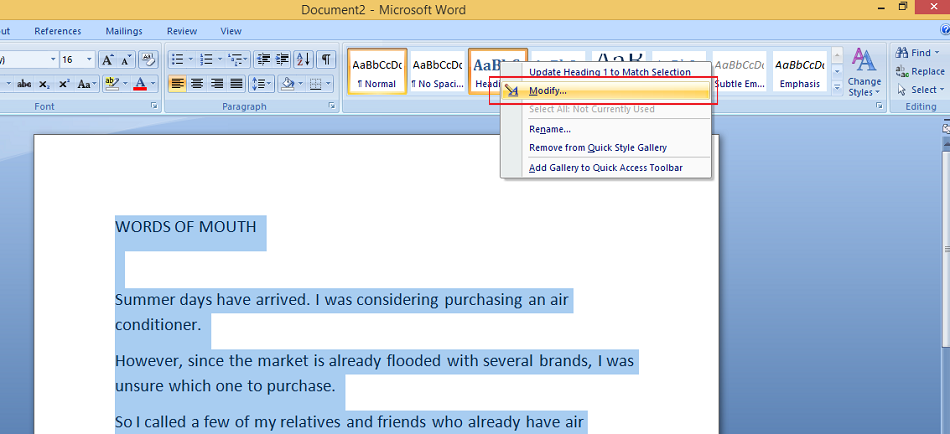Expand the Quick Styles gallery
Image resolution: width=950 pixels, height=434 pixels.
(x=837, y=88)
